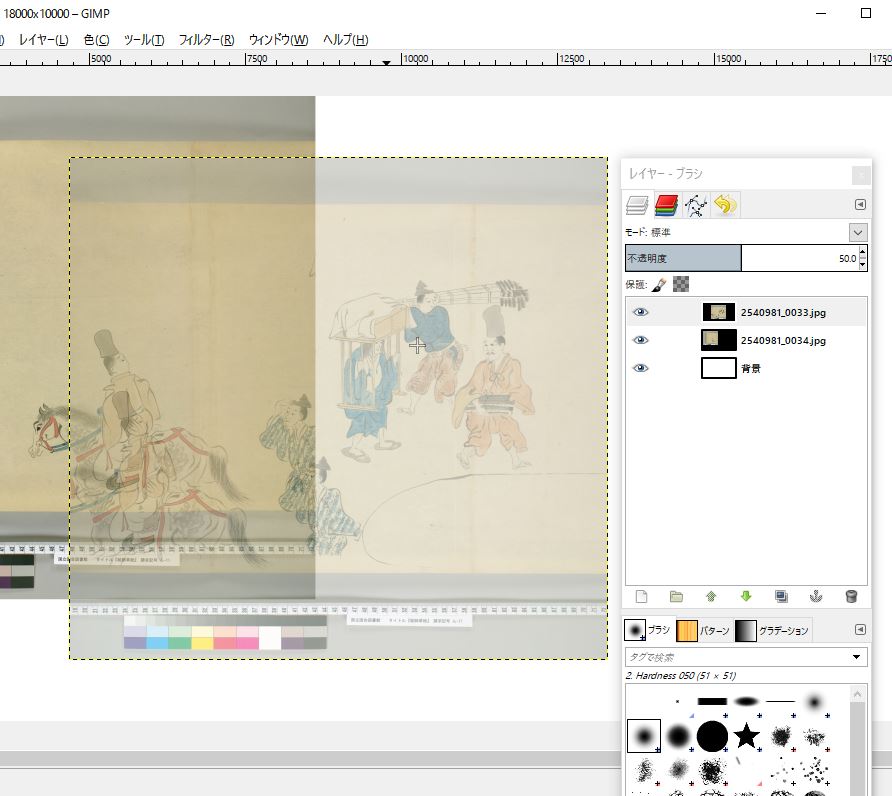
Task: Select the scattered chalk texture brush
Action: point(815,736)
